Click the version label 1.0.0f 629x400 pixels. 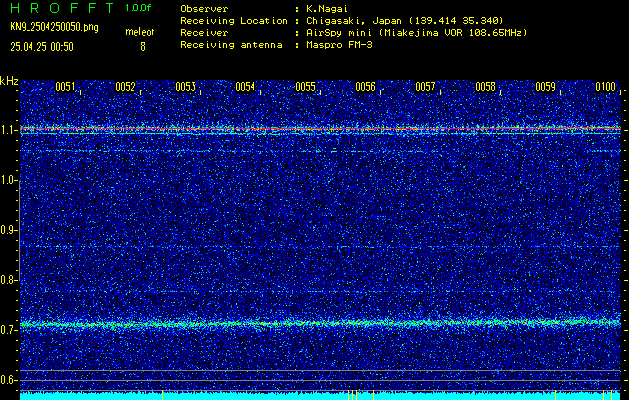click(138, 8)
